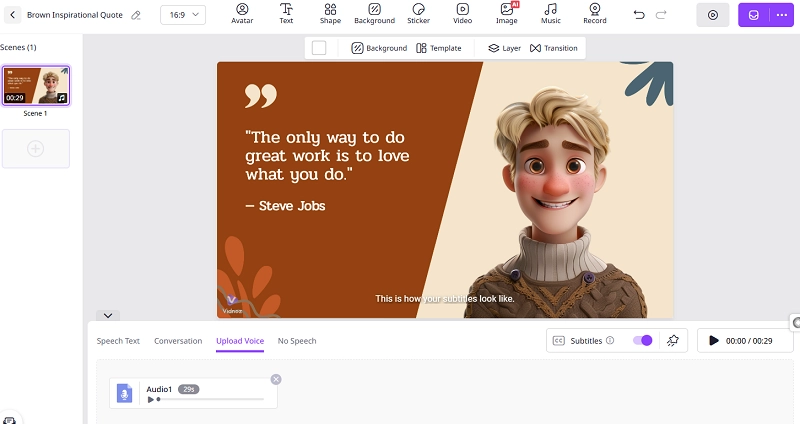Remove the Audio1 clip

click(x=276, y=379)
